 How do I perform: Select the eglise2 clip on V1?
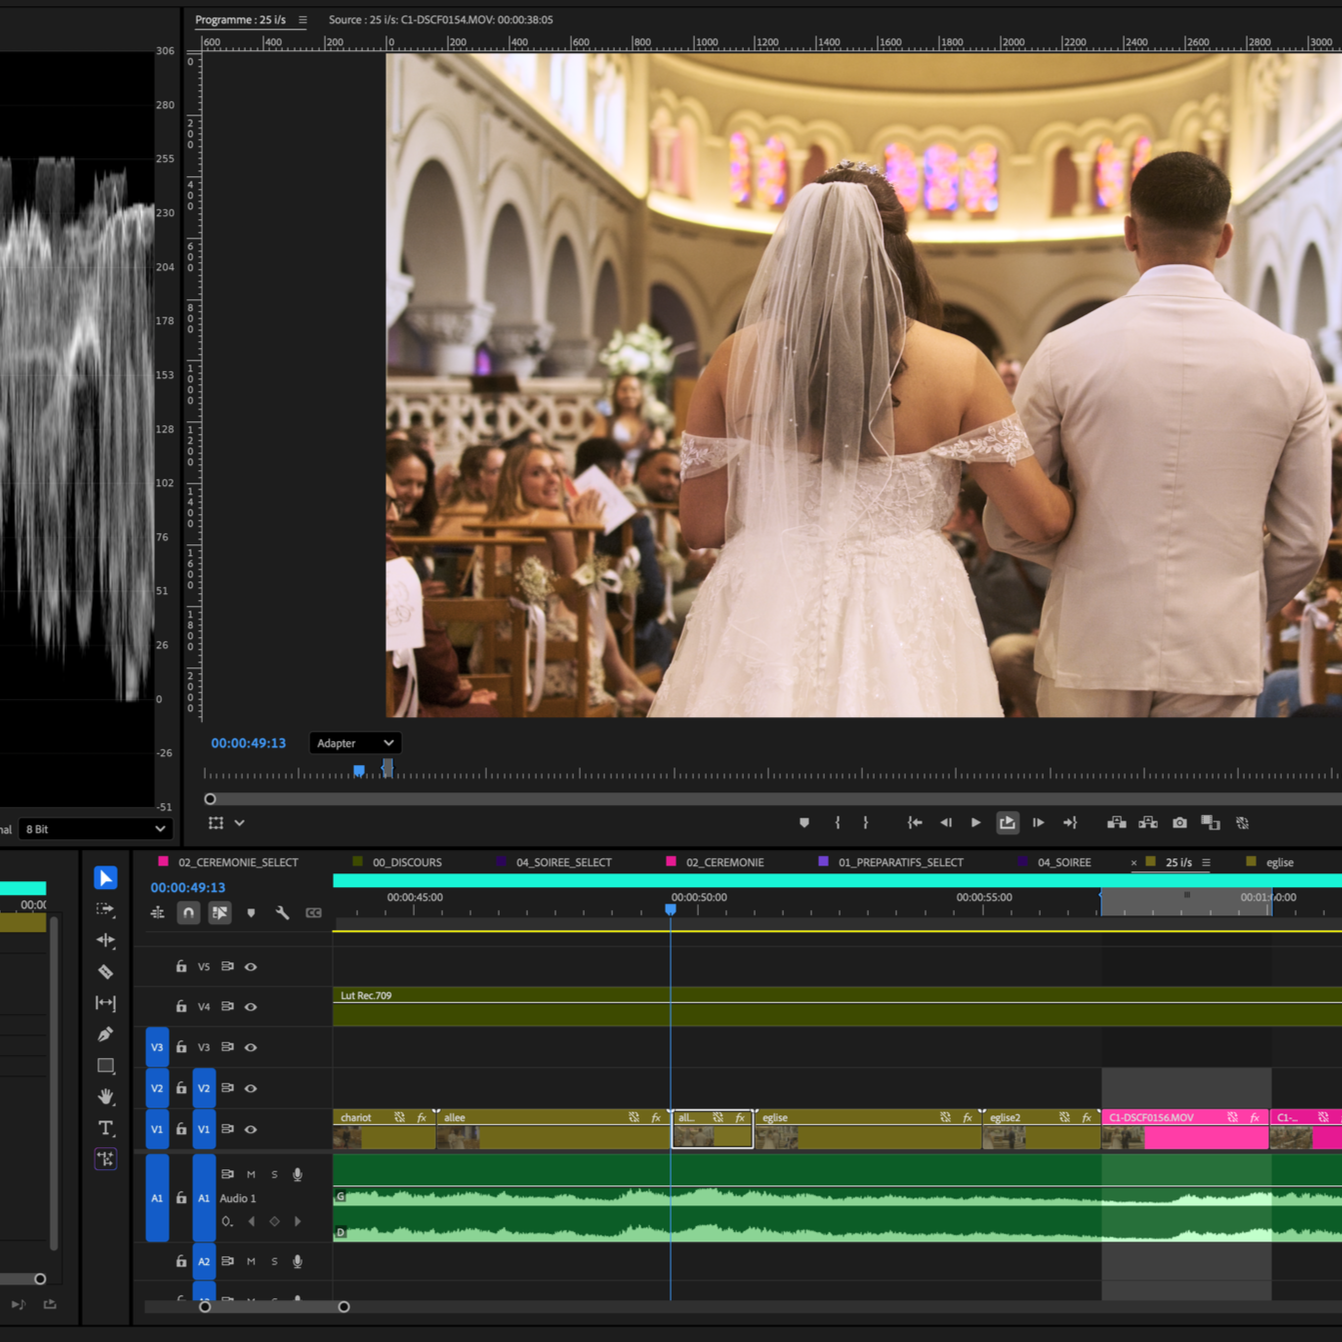pos(1041,1128)
